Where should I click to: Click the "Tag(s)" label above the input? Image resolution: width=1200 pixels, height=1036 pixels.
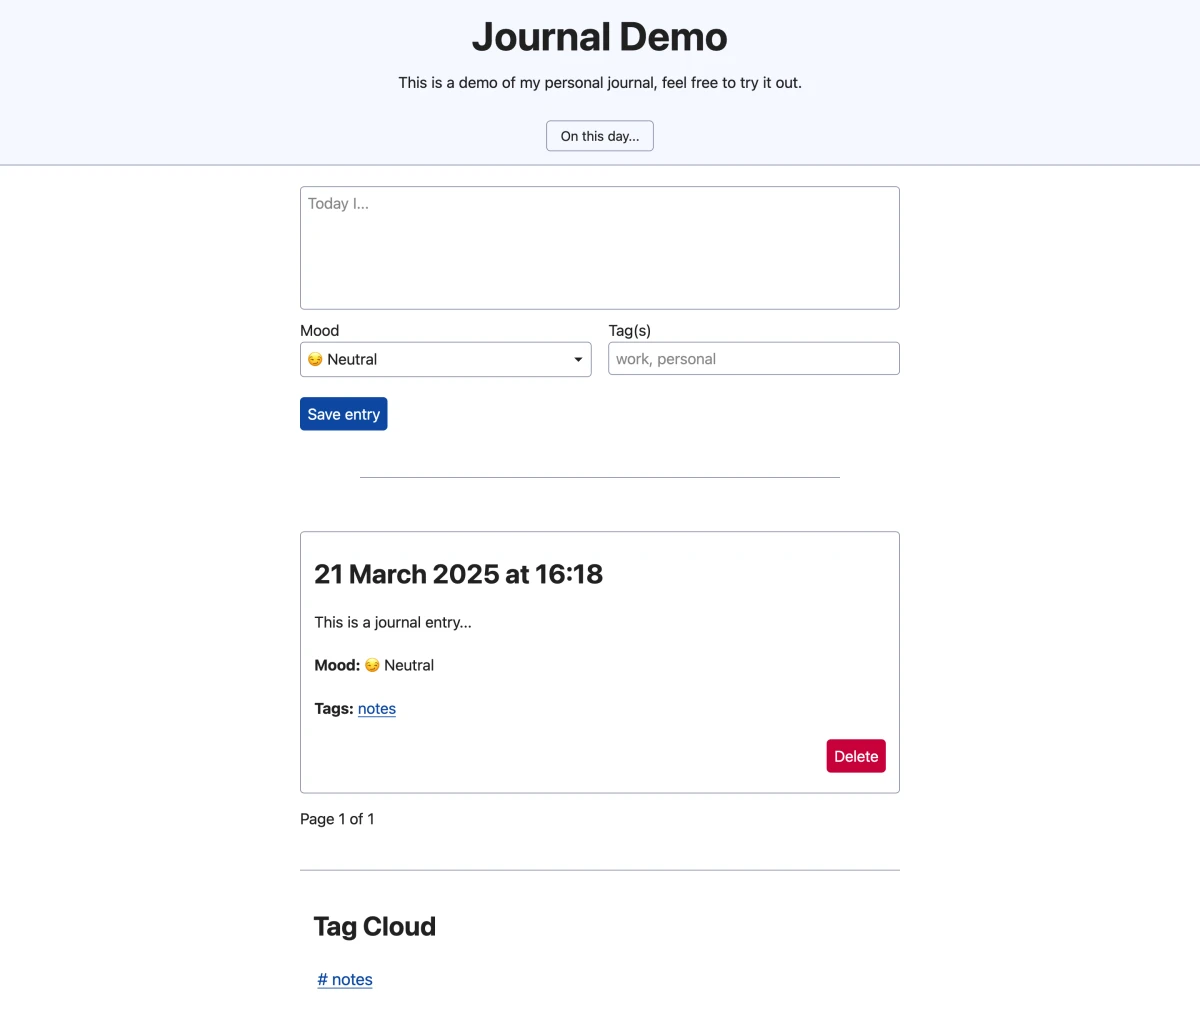coord(629,330)
